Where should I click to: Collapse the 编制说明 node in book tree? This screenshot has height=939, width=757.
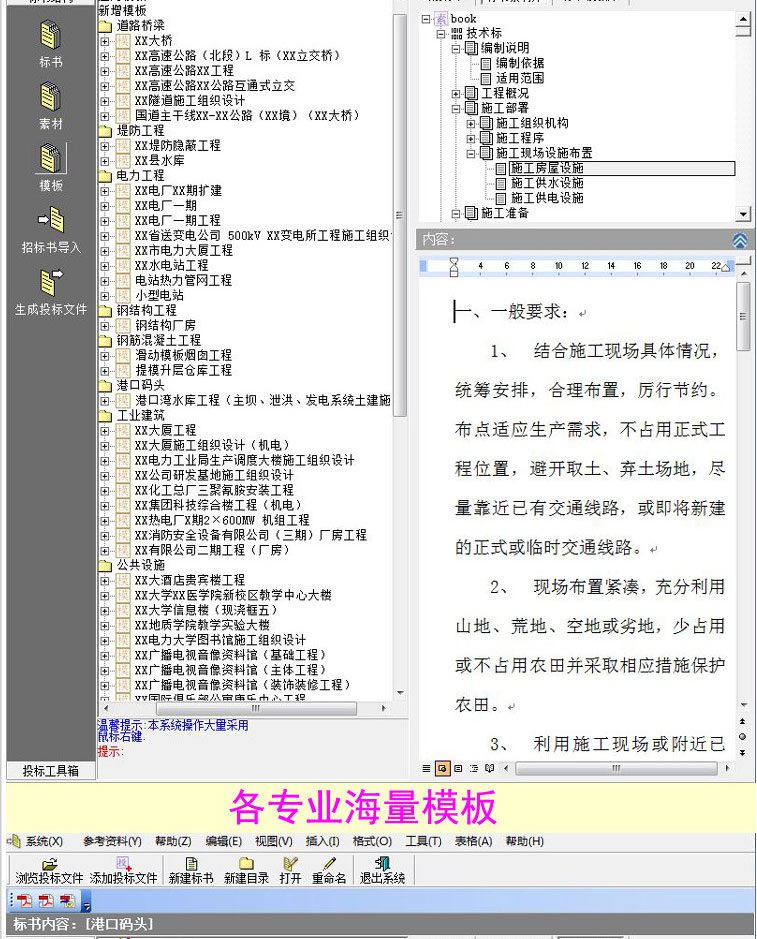pos(456,49)
